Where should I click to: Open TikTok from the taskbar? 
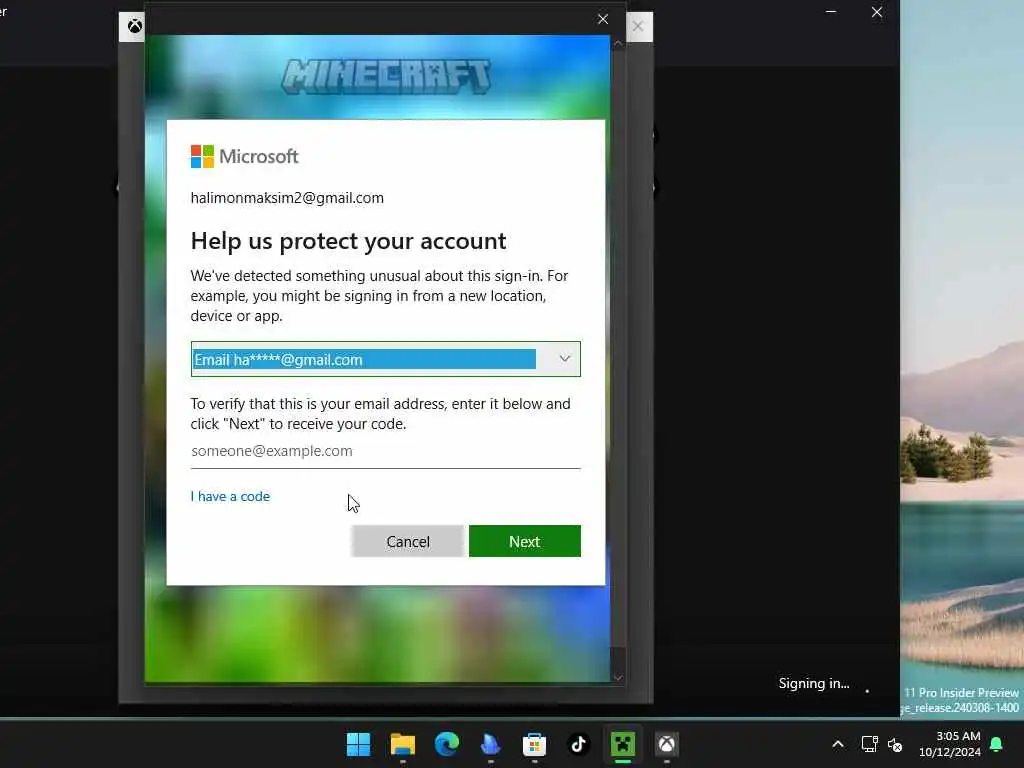point(579,744)
